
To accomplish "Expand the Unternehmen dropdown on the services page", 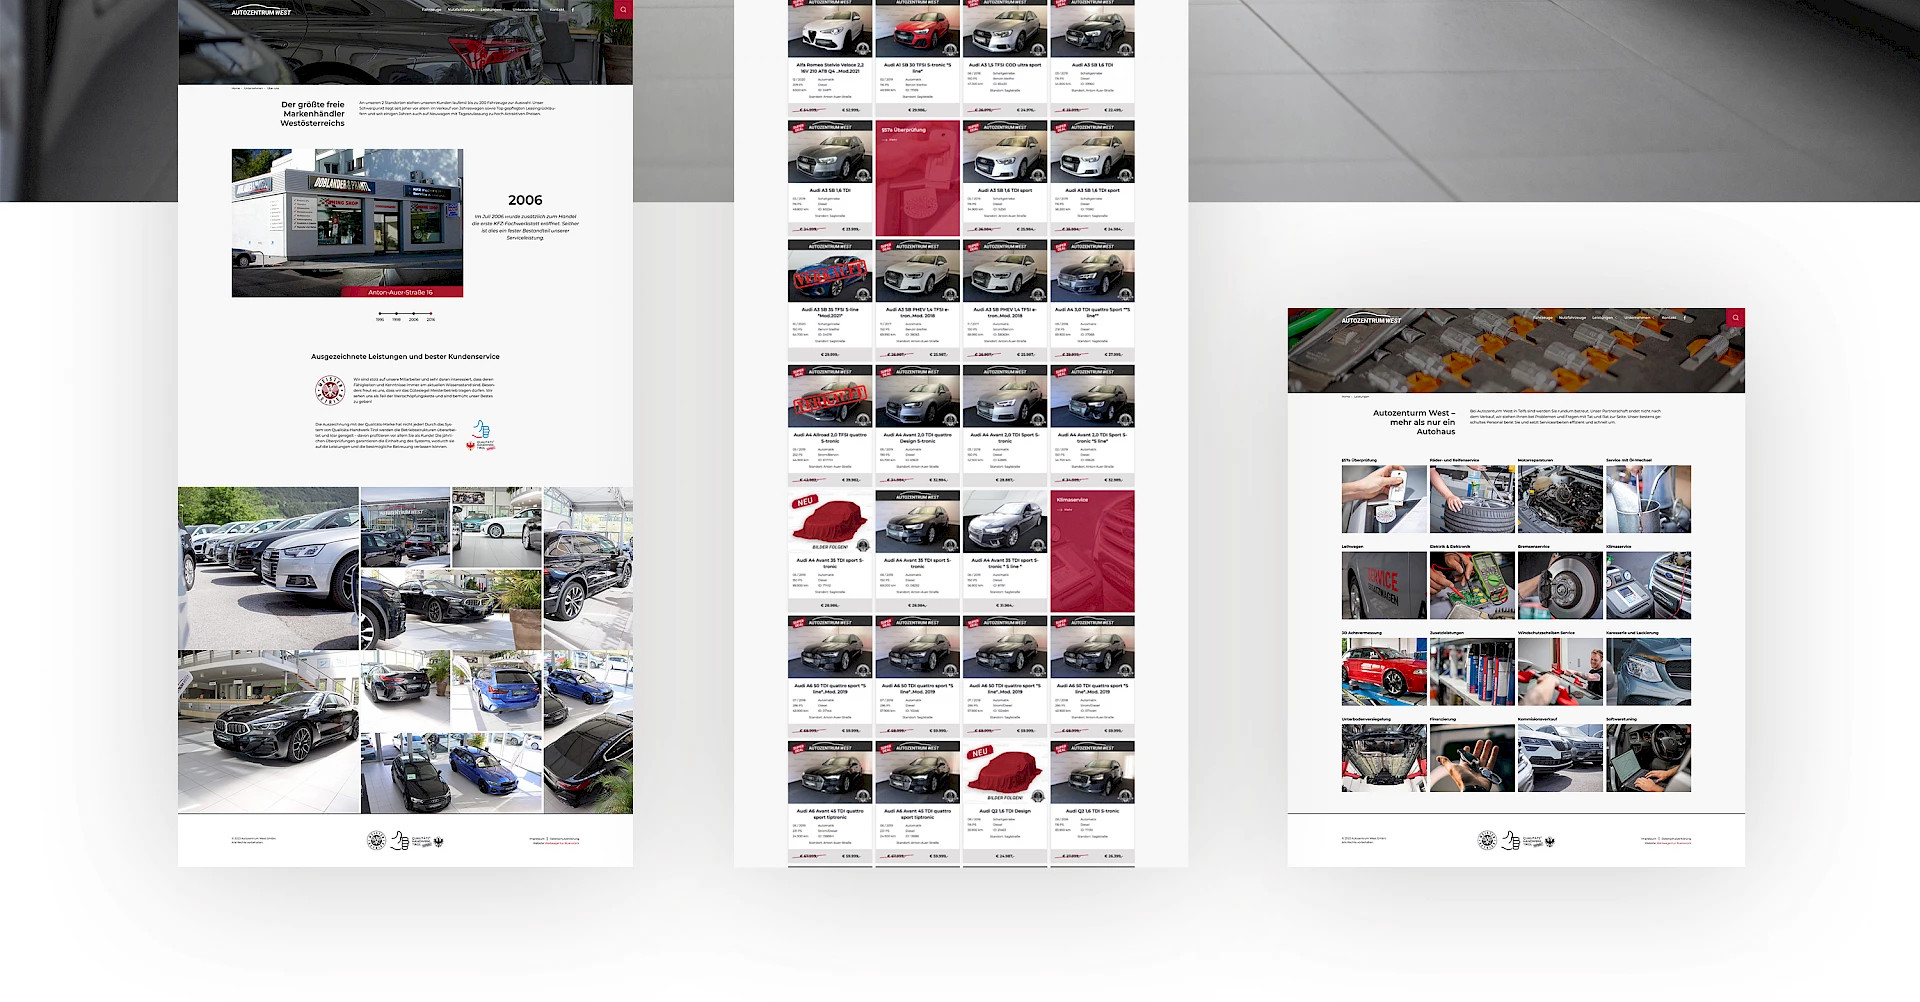I will (x=1638, y=318).
